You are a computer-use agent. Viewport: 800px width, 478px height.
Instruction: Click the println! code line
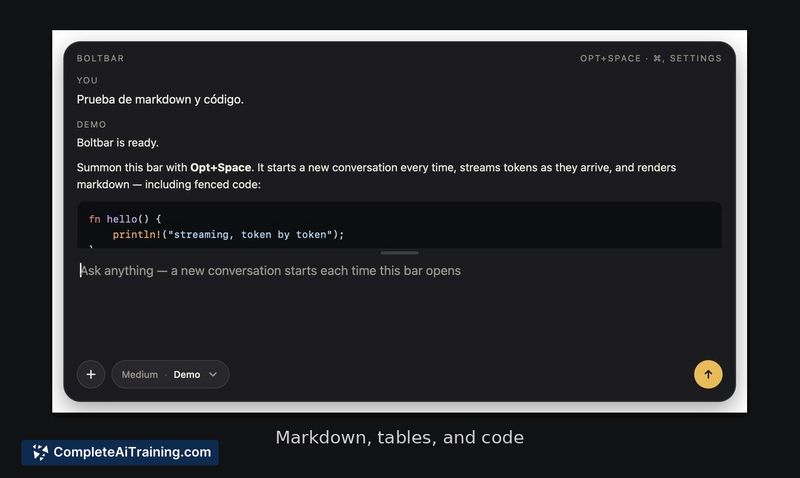click(229, 235)
